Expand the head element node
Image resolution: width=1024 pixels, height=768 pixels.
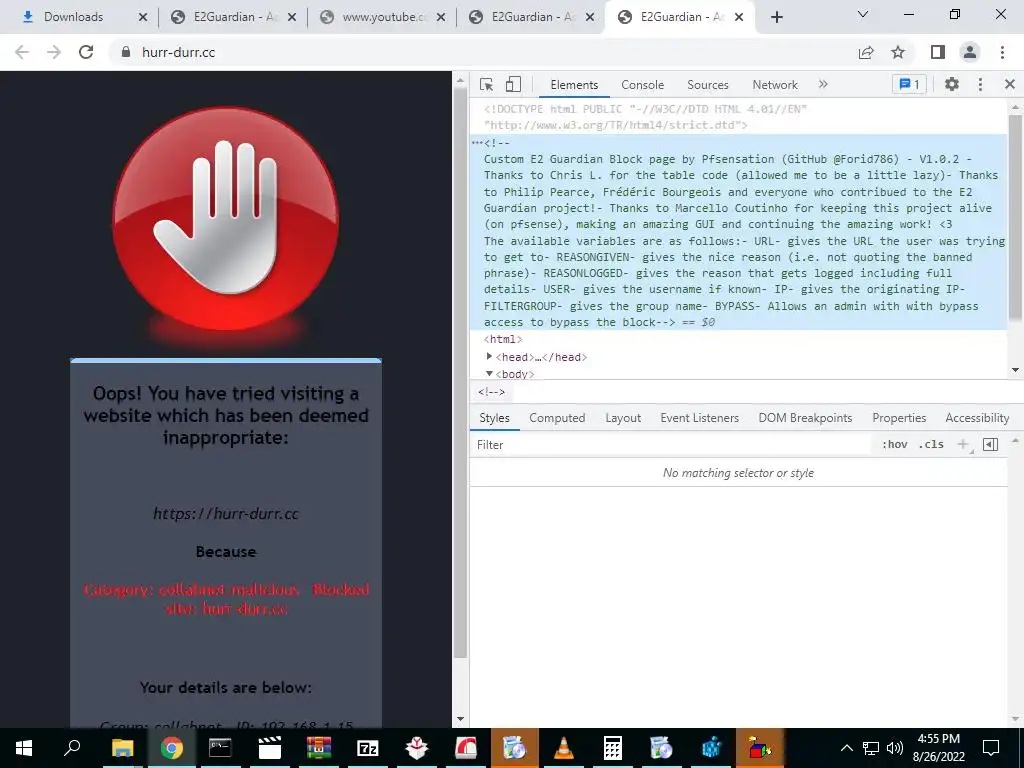click(x=489, y=357)
